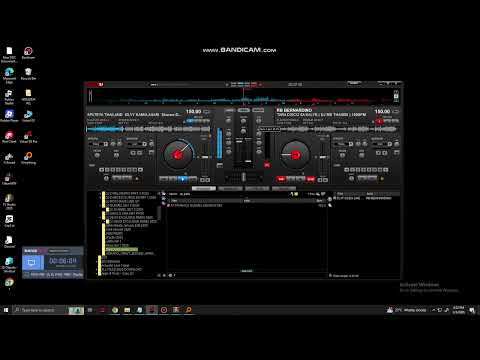Click the first loop button in right deck row
480x360 pixels.
347,170
